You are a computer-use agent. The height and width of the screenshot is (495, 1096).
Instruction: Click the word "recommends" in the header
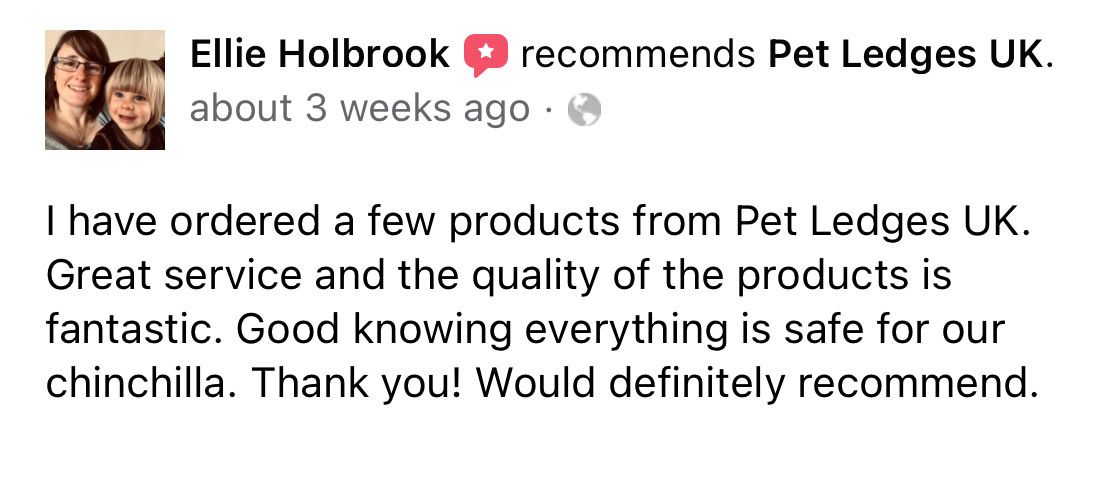click(x=637, y=55)
